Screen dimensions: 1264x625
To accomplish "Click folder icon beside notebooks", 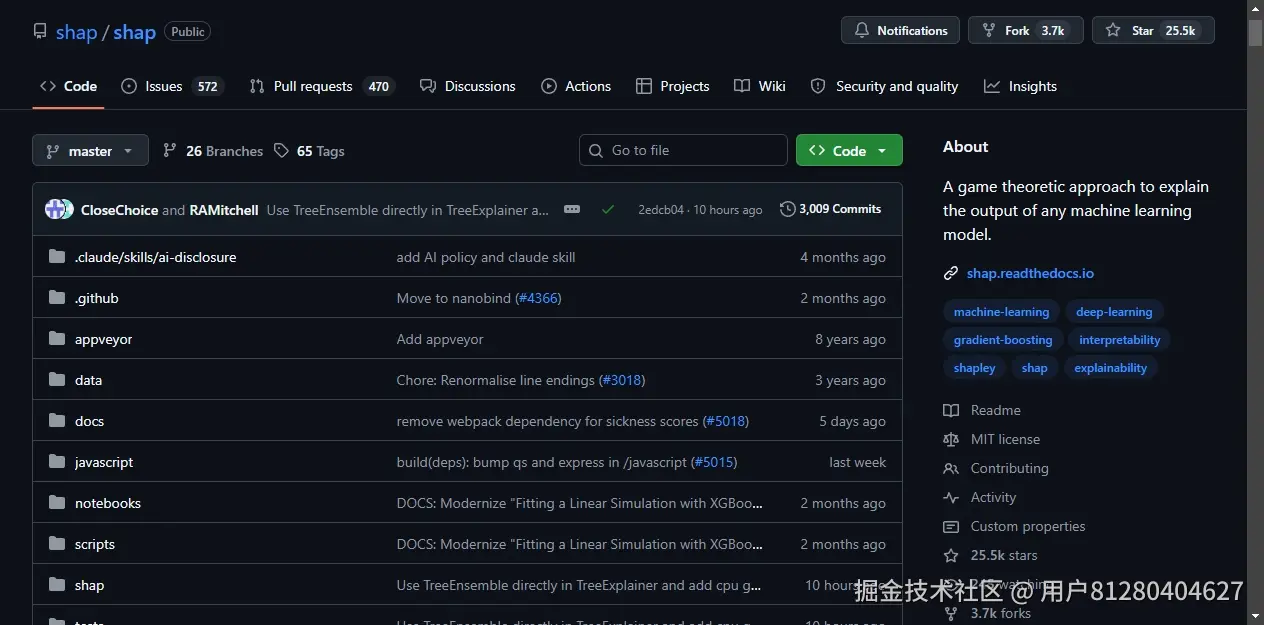I will (57, 503).
